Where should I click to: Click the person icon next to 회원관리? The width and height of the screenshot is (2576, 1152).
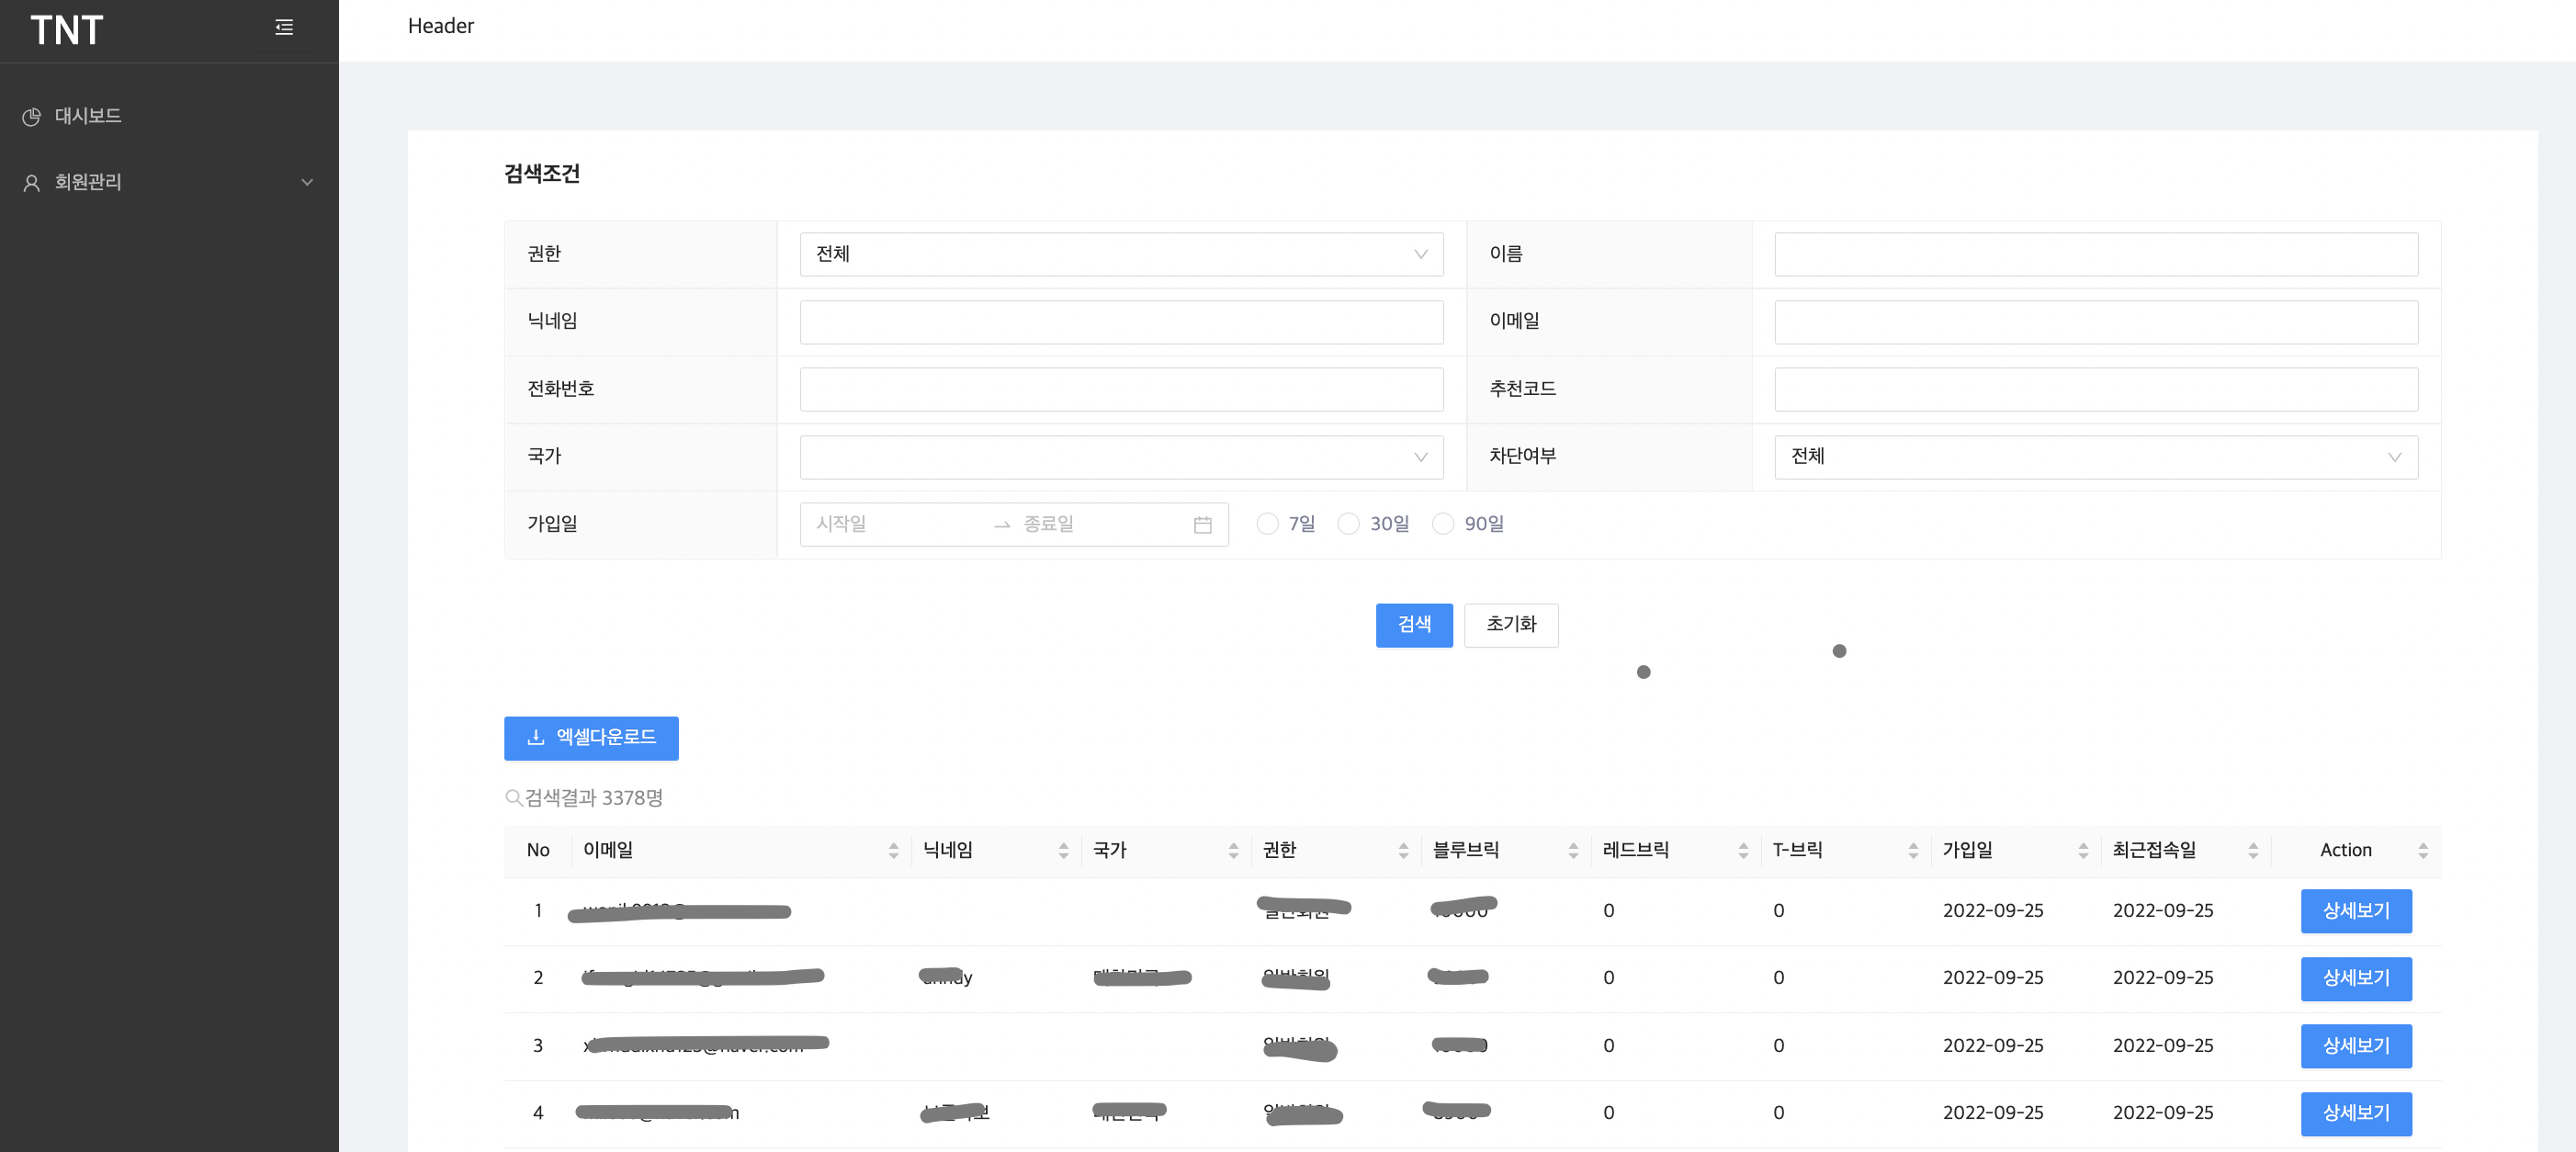[30, 182]
